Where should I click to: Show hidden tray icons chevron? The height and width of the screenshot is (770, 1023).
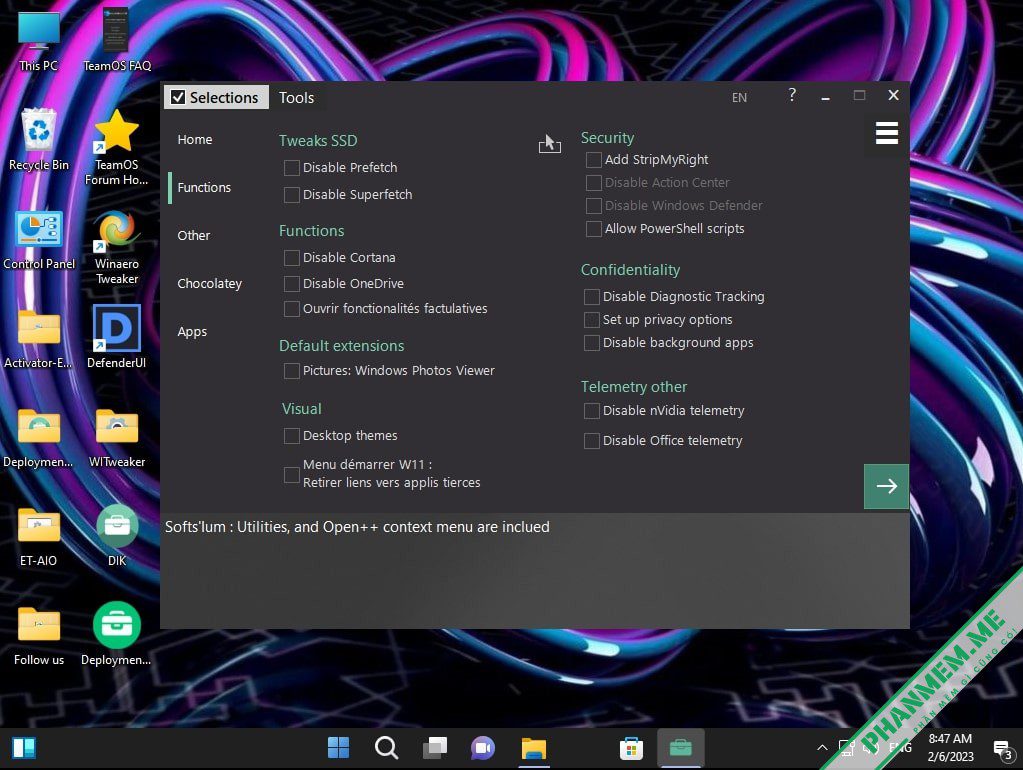[x=822, y=748]
